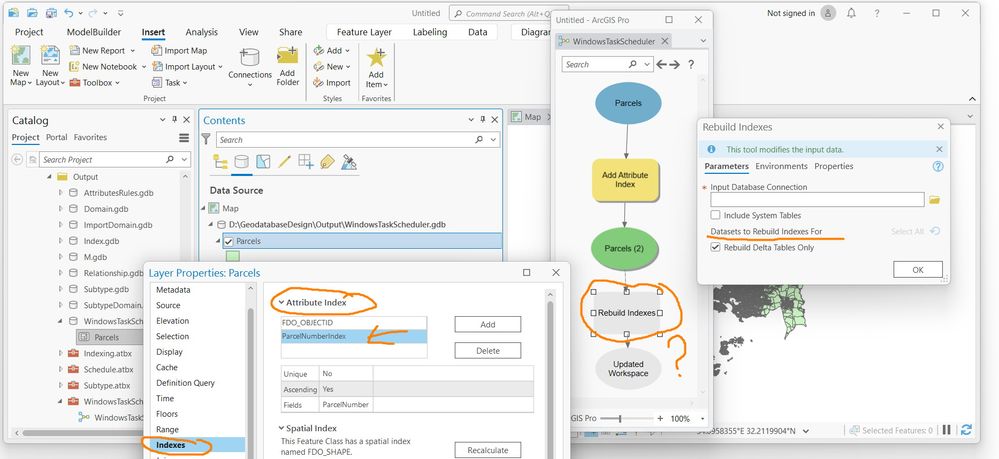Enable Include System Tables checkbox
Viewport: 999px width, 459px height.
pyautogui.click(x=715, y=215)
